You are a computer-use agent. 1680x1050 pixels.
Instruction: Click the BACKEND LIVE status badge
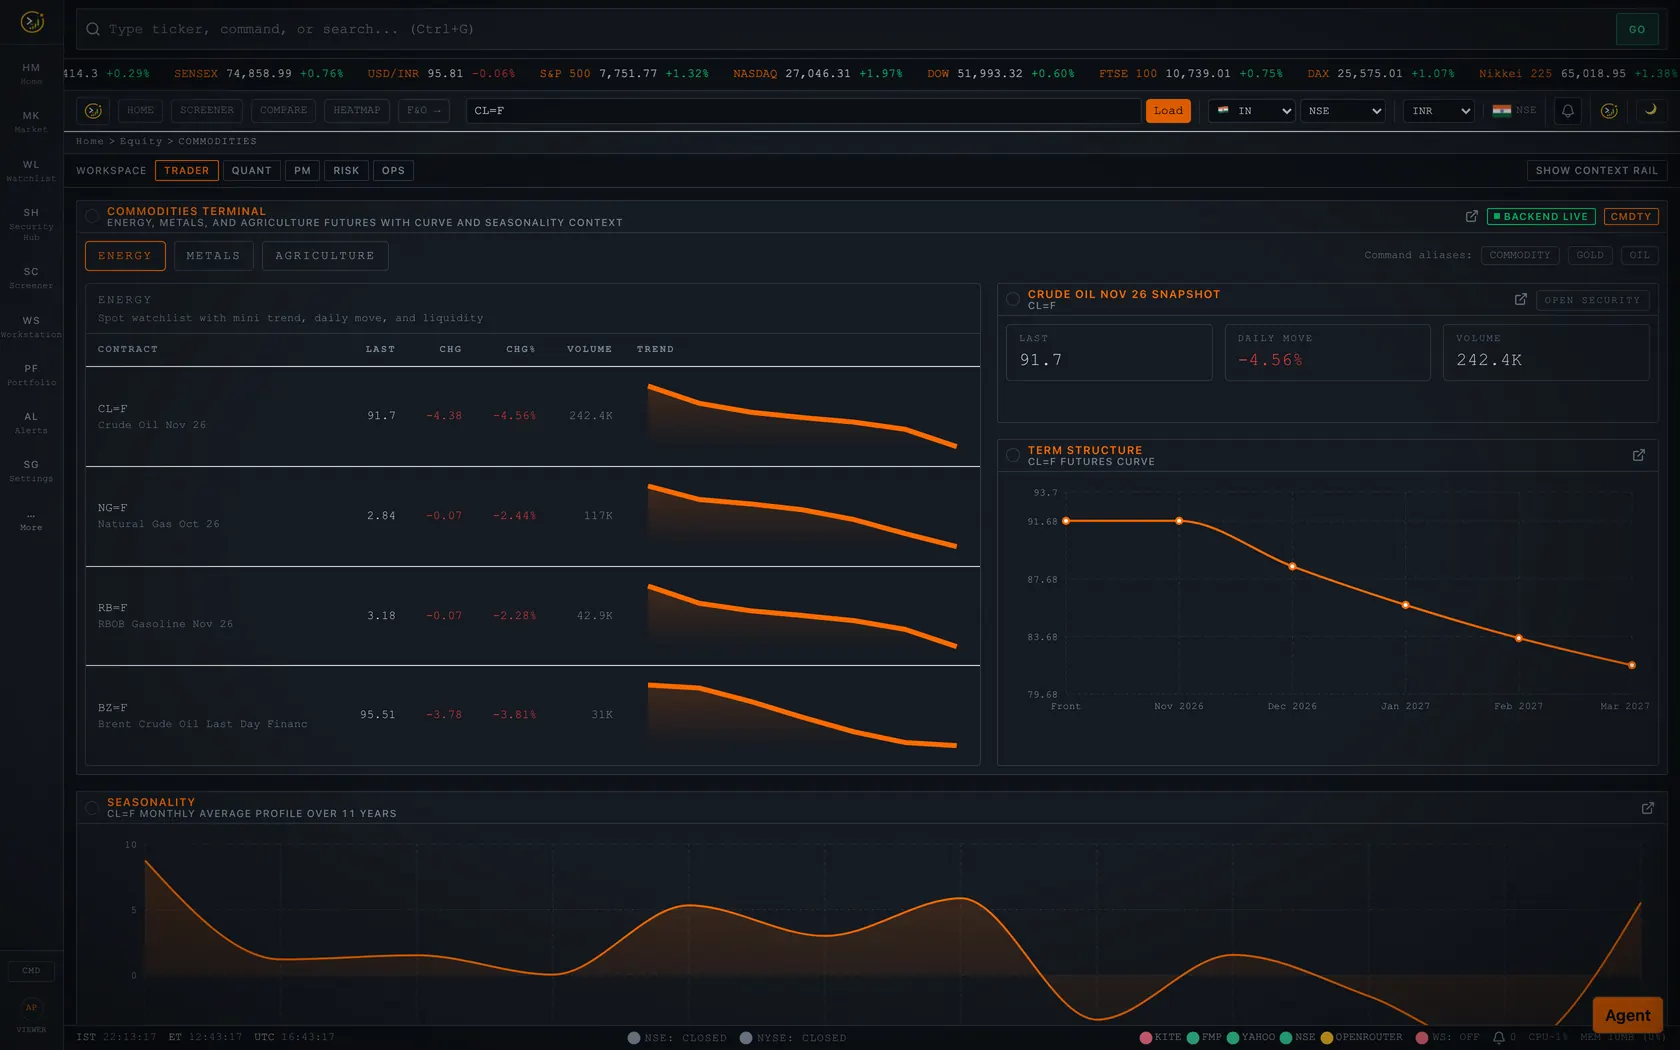pos(1541,217)
